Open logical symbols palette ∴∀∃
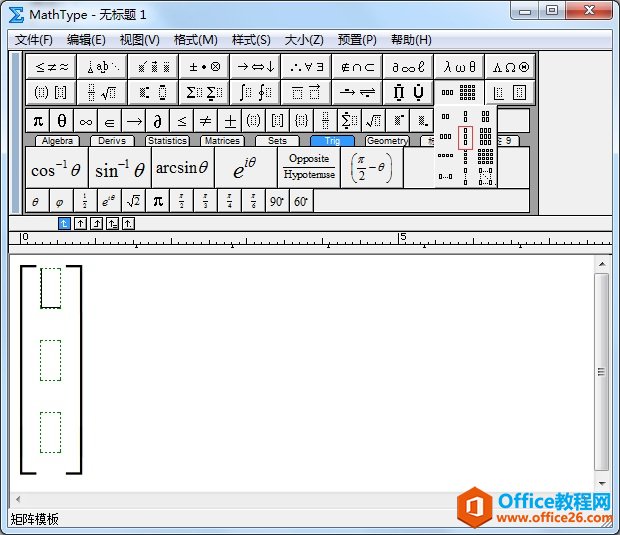Viewport: 620px width, 535px height. tap(306, 67)
